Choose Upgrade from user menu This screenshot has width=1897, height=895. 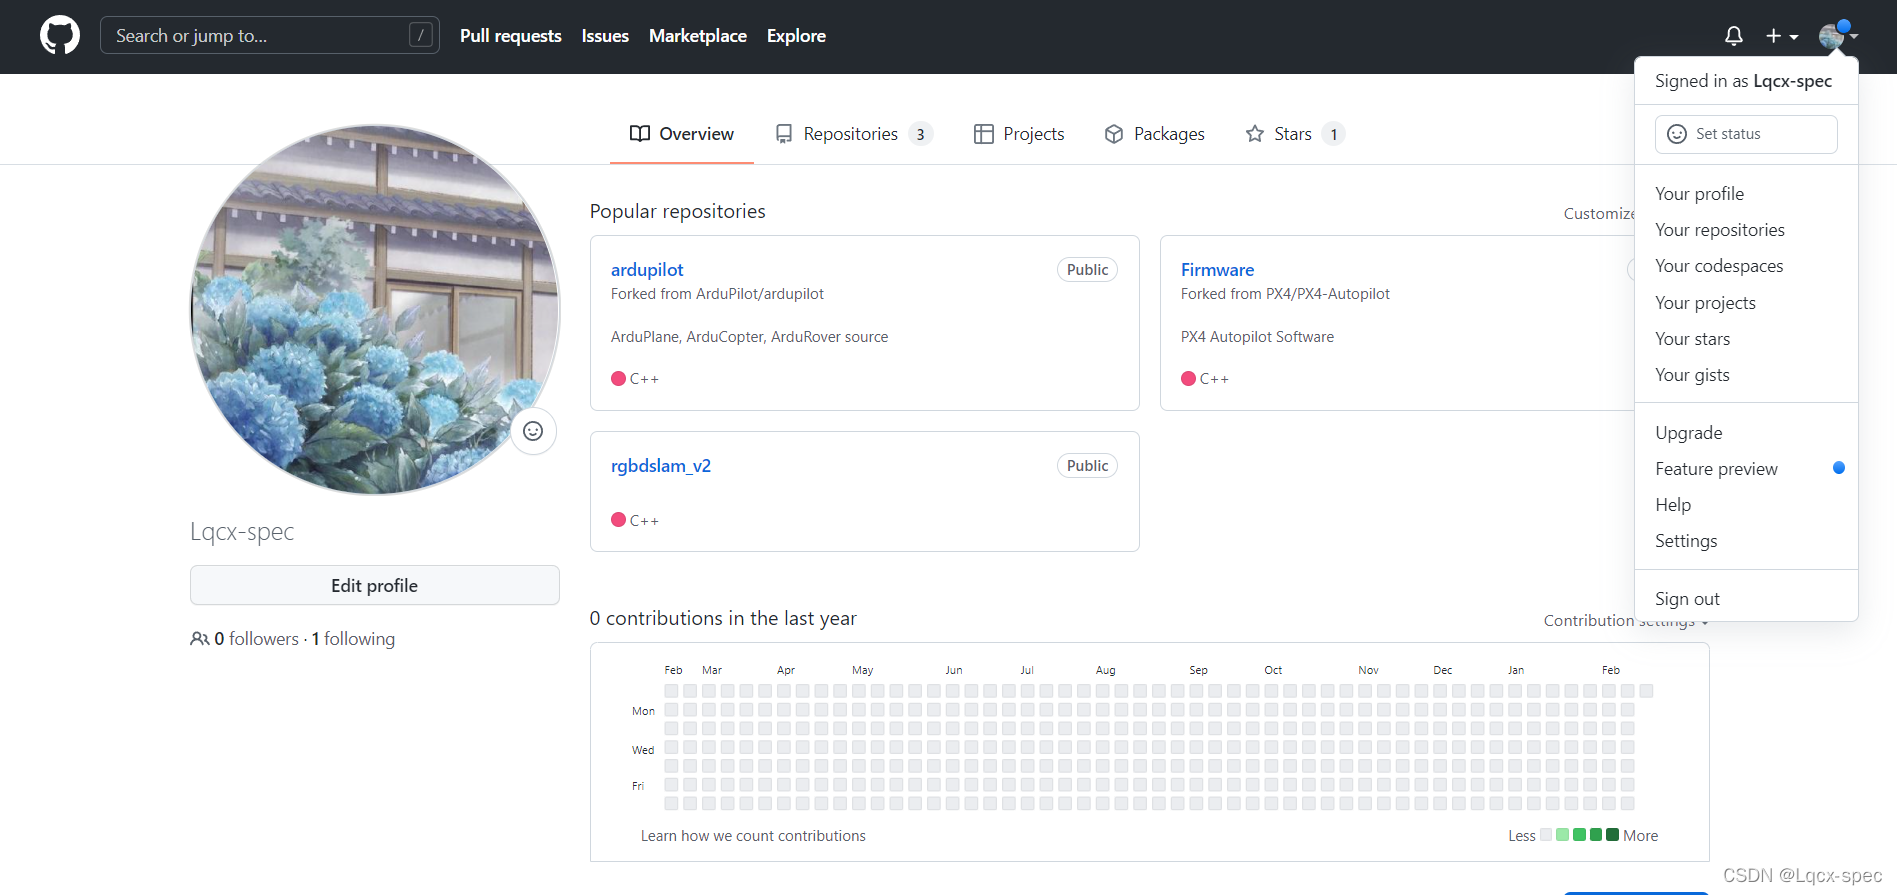tap(1746, 433)
